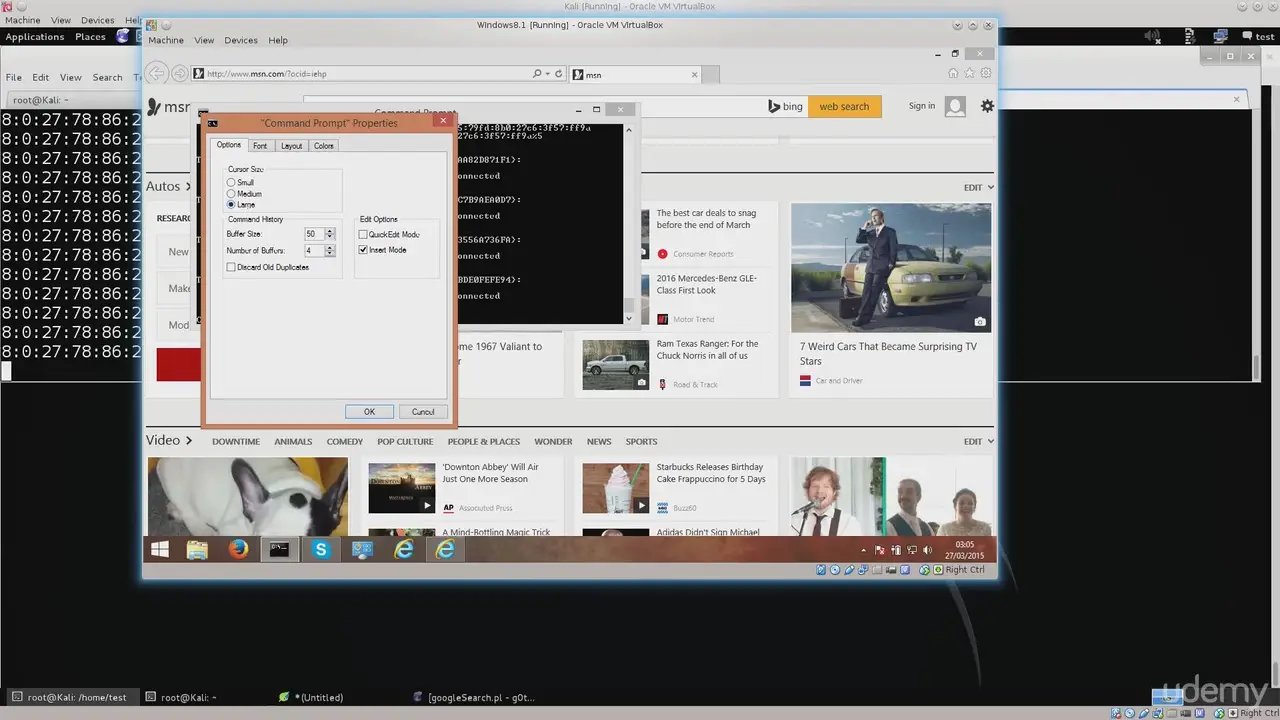Click the Buffer Size value field
The width and height of the screenshot is (1280, 720).
coord(313,234)
